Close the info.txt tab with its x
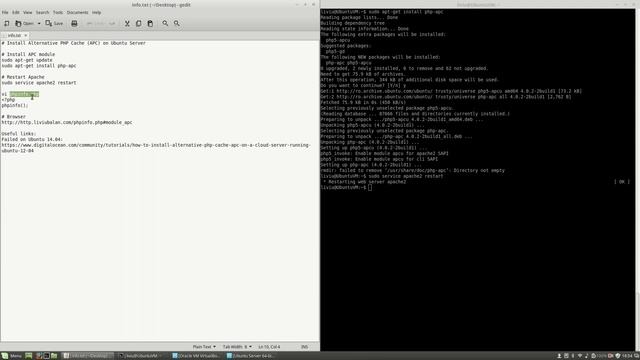 (26, 35)
